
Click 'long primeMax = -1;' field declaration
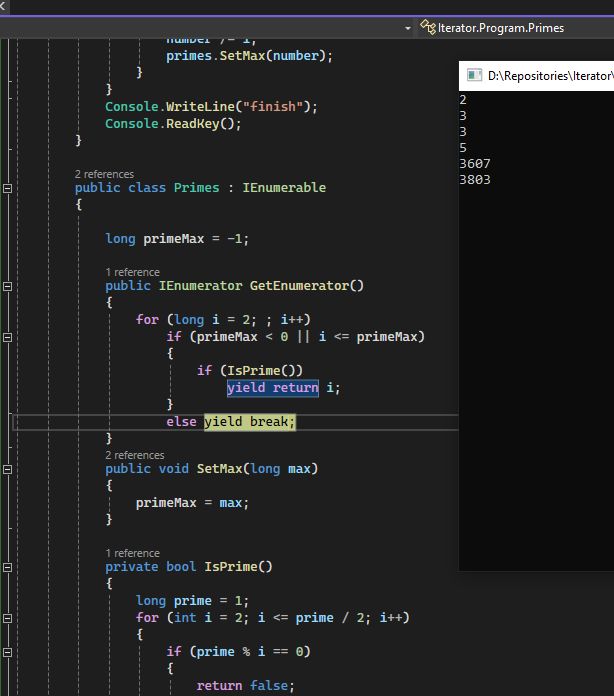coord(177,239)
